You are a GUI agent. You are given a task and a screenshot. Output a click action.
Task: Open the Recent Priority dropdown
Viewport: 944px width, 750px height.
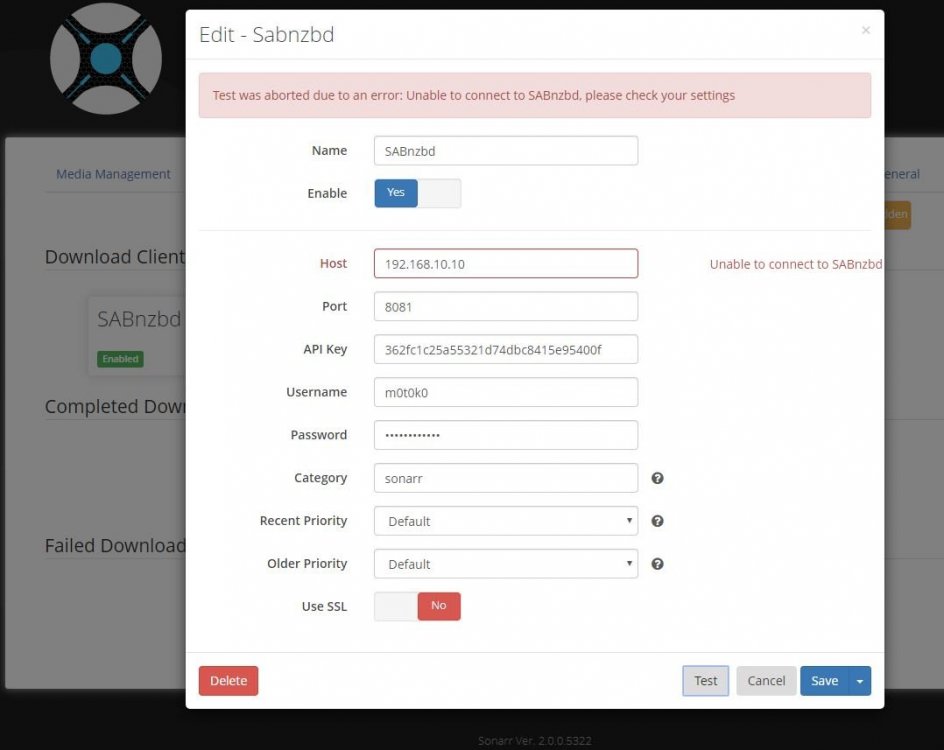[x=506, y=521]
